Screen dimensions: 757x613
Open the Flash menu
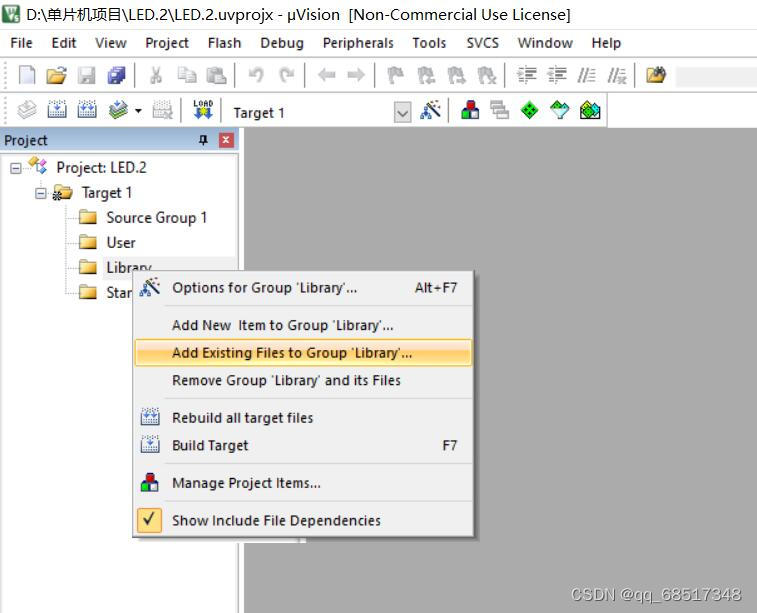pos(224,43)
